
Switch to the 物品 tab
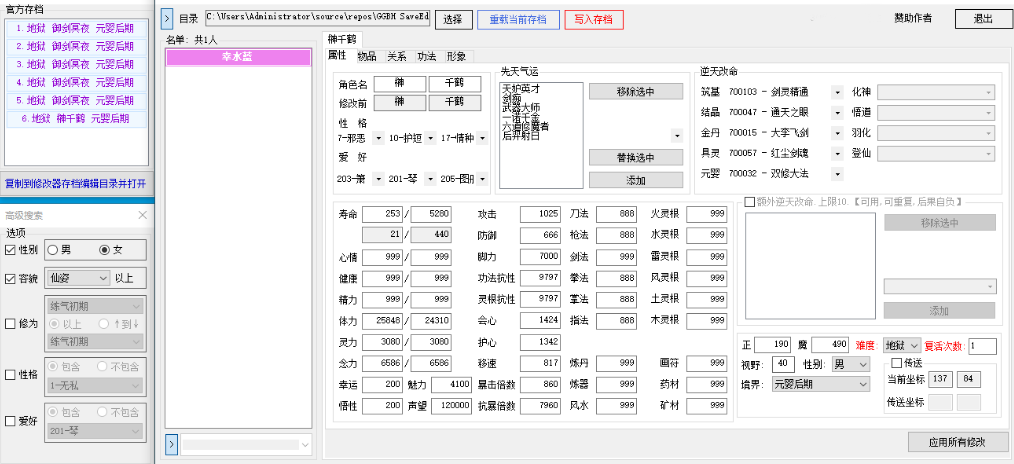point(367,56)
